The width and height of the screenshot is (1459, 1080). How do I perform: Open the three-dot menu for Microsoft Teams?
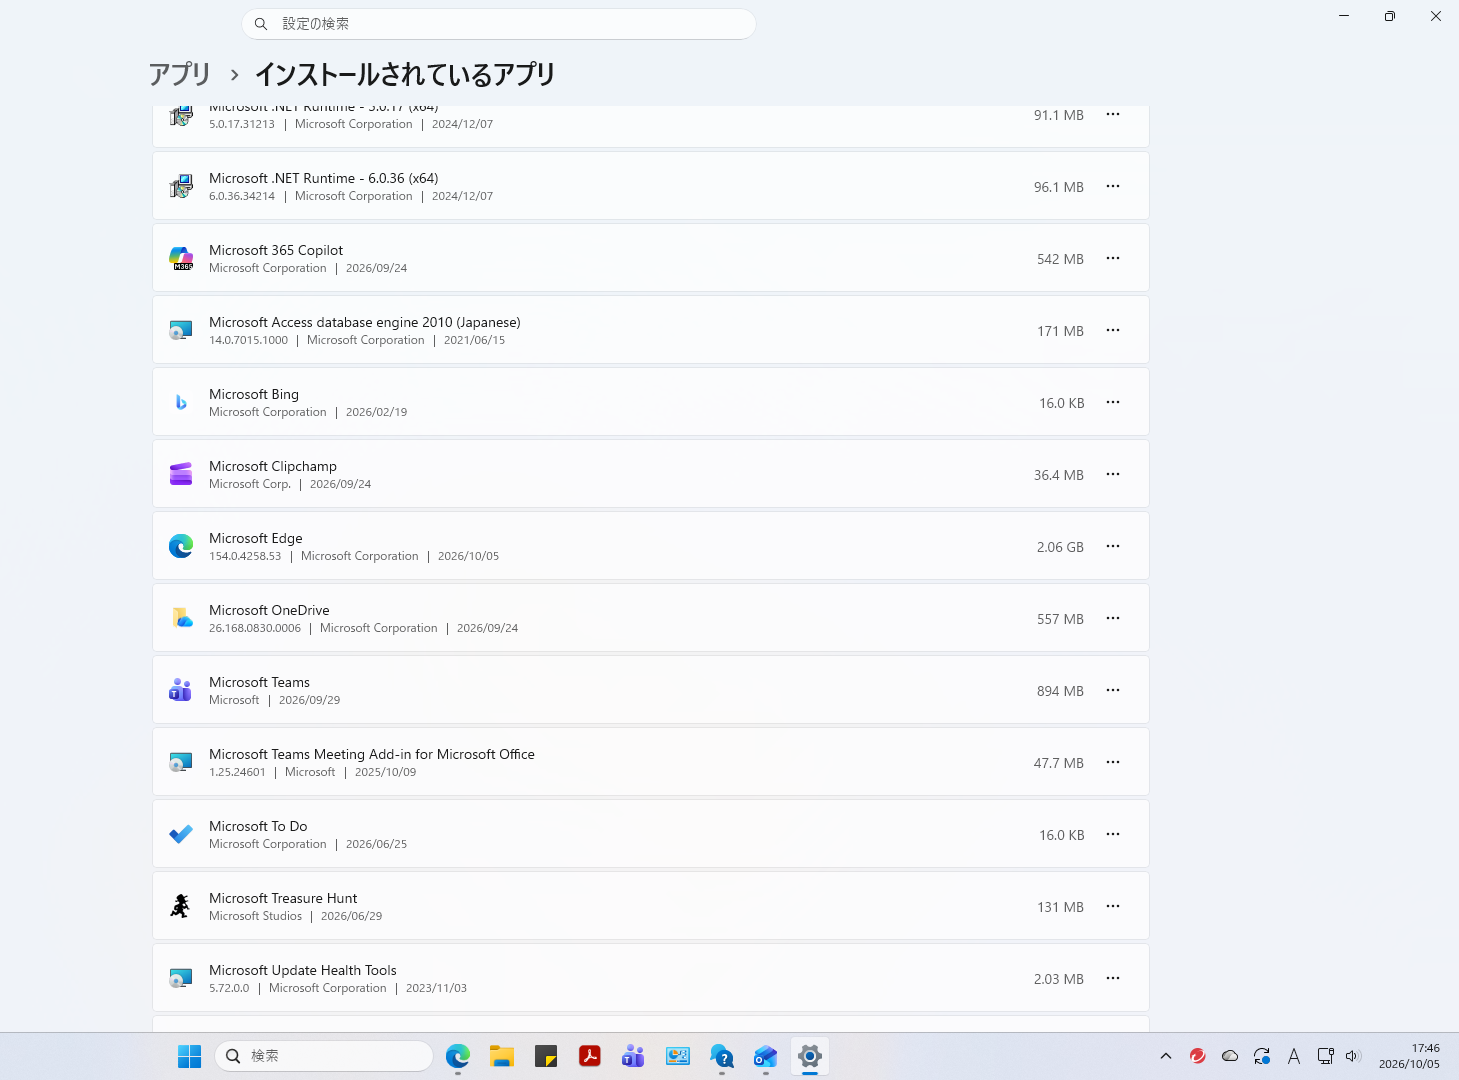point(1113,690)
